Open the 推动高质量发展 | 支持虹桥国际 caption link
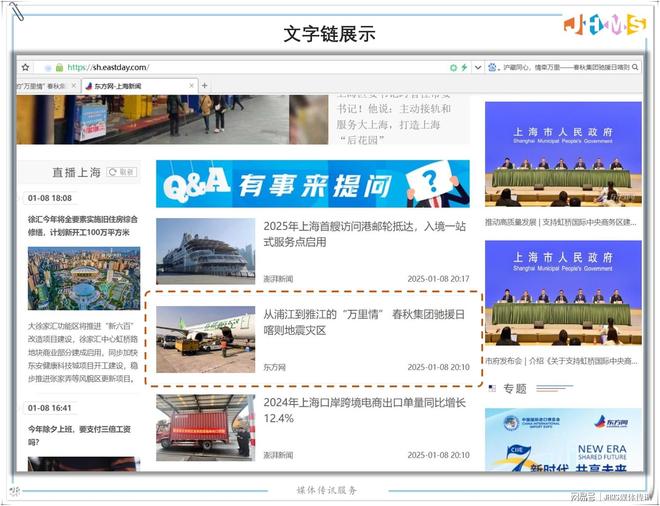The image size is (660, 506). coord(561,222)
